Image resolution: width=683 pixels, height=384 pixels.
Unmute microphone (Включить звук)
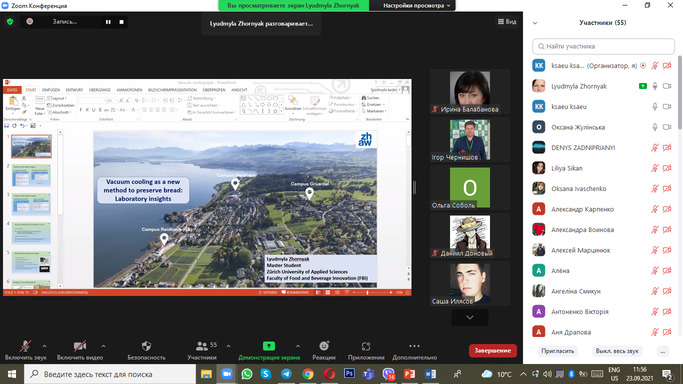(x=25, y=346)
